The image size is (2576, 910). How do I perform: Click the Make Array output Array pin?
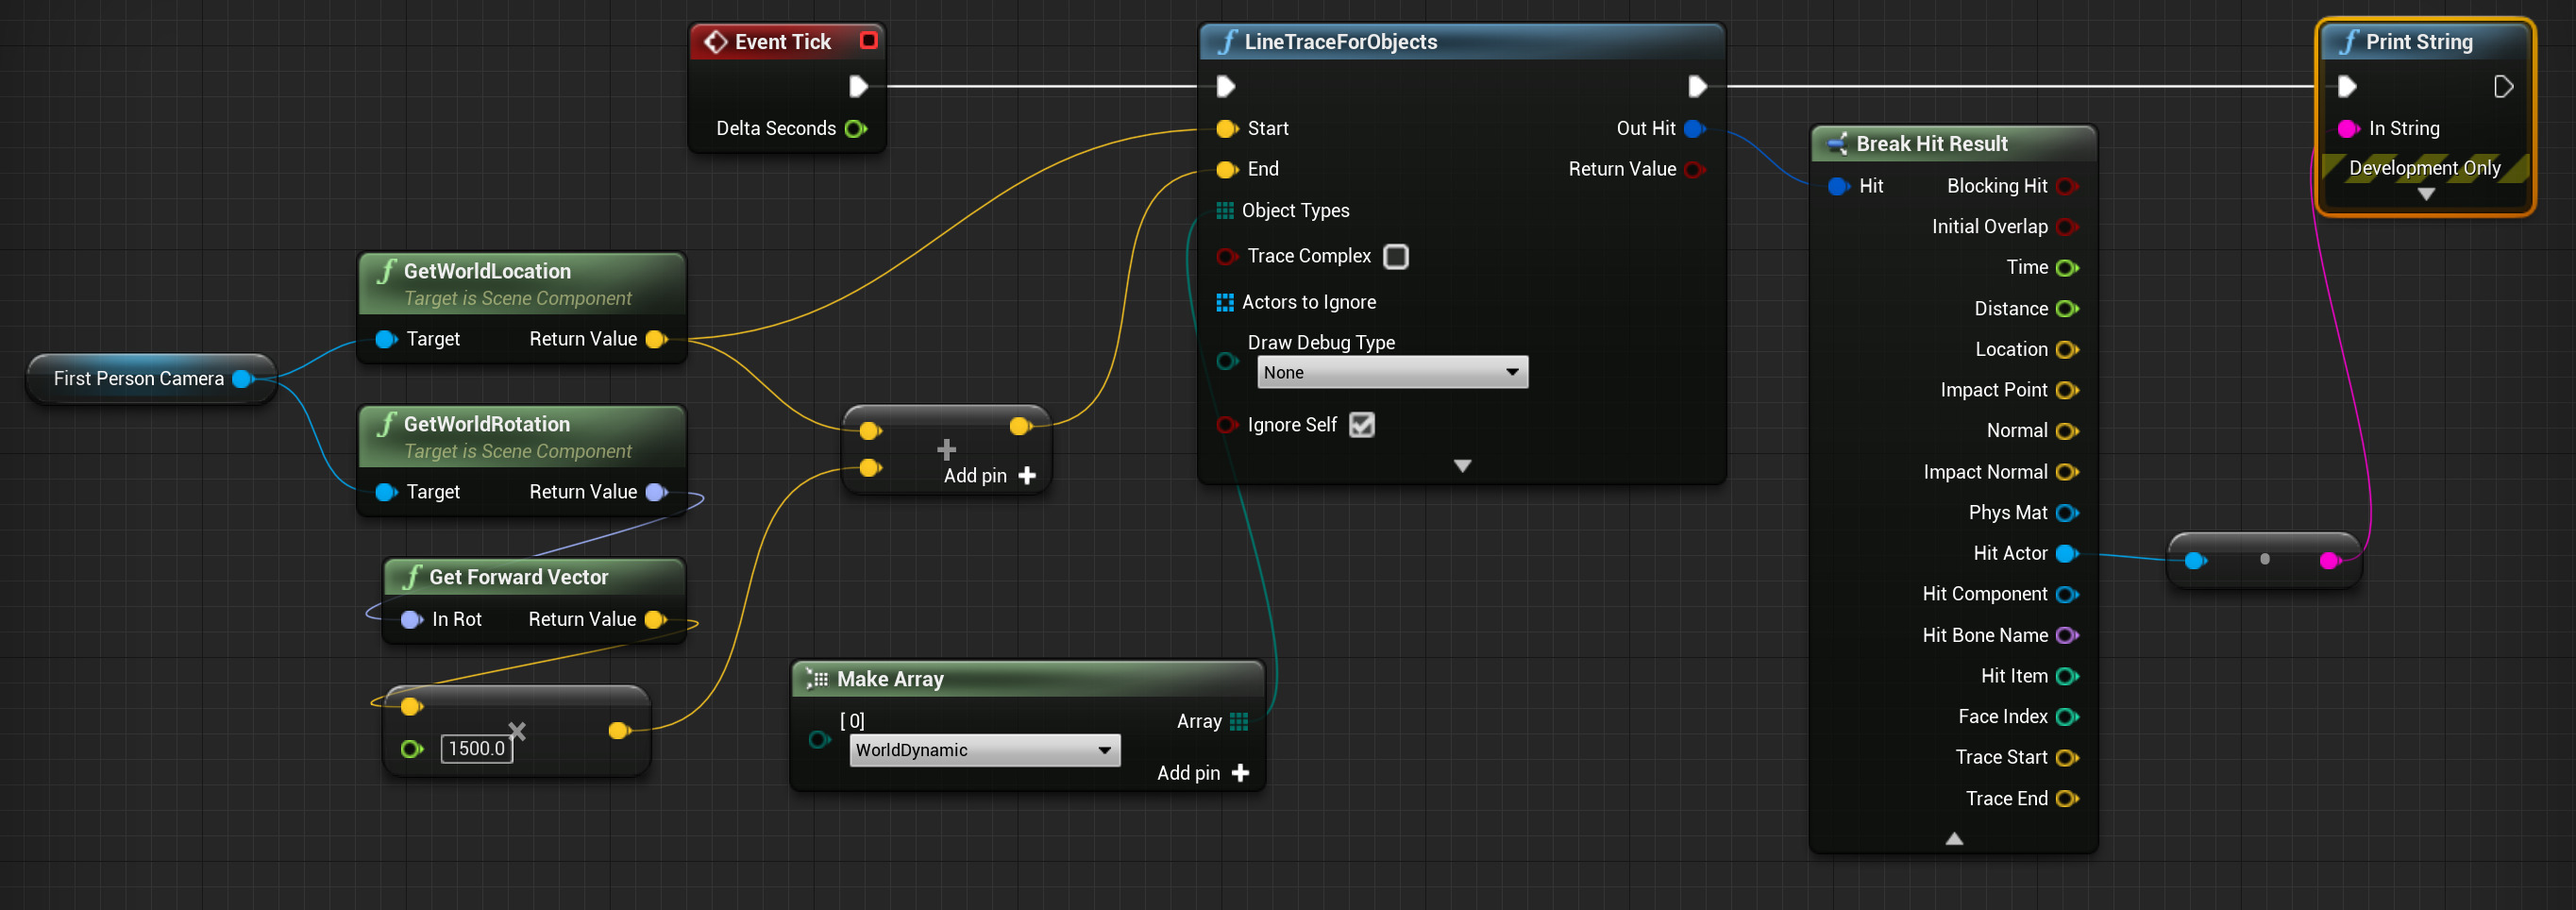tap(1238, 721)
